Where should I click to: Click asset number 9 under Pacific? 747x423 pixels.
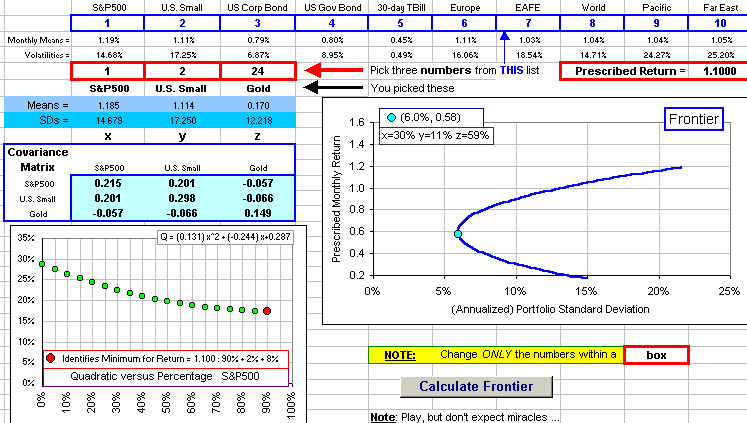(656, 23)
